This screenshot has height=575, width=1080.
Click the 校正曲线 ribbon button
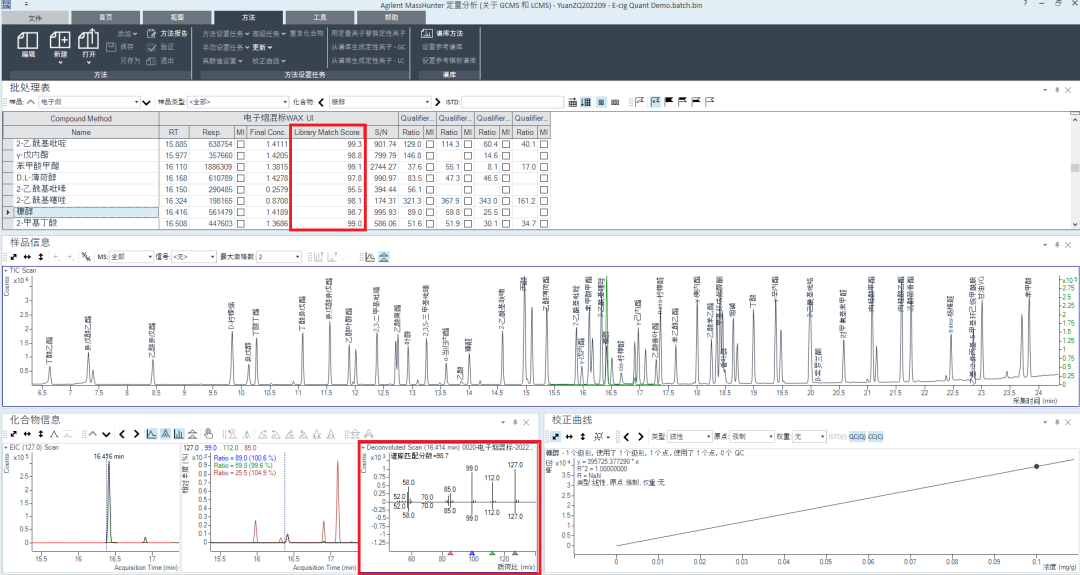tap(267, 61)
